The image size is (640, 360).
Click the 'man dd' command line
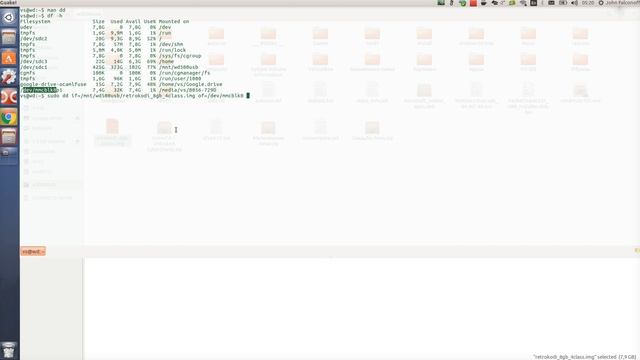42,10
